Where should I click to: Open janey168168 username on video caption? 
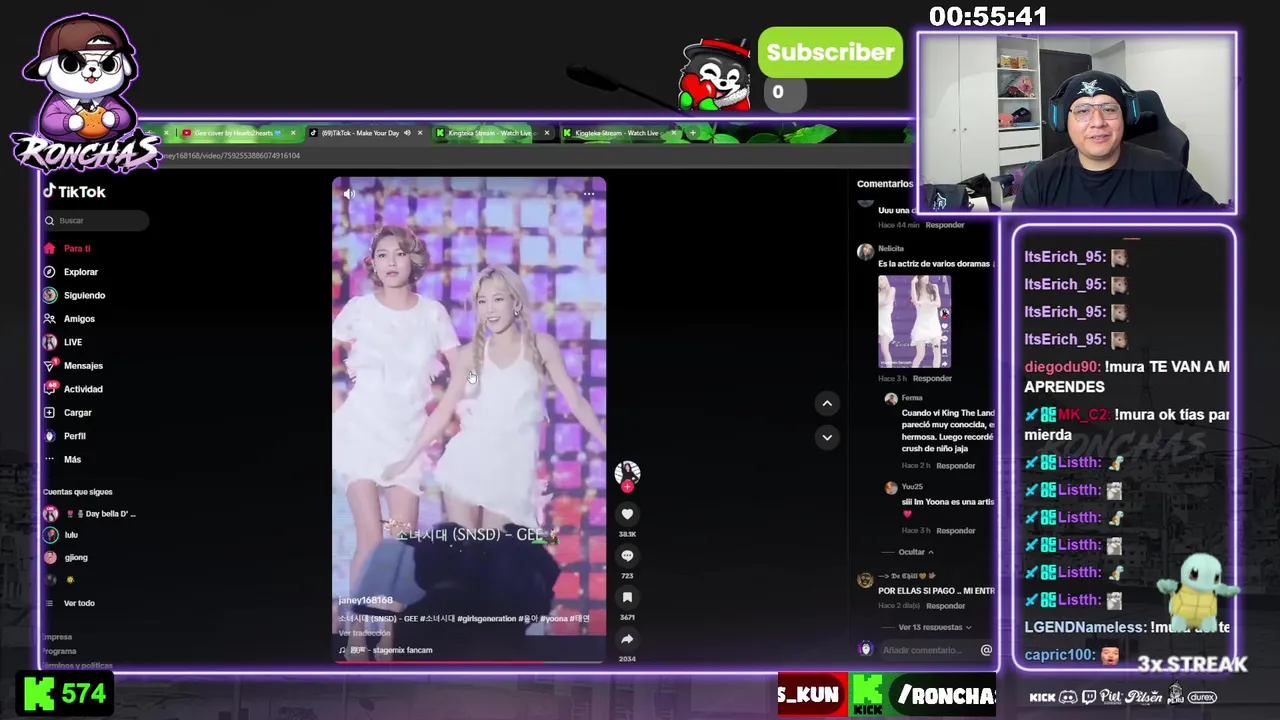[365, 600]
